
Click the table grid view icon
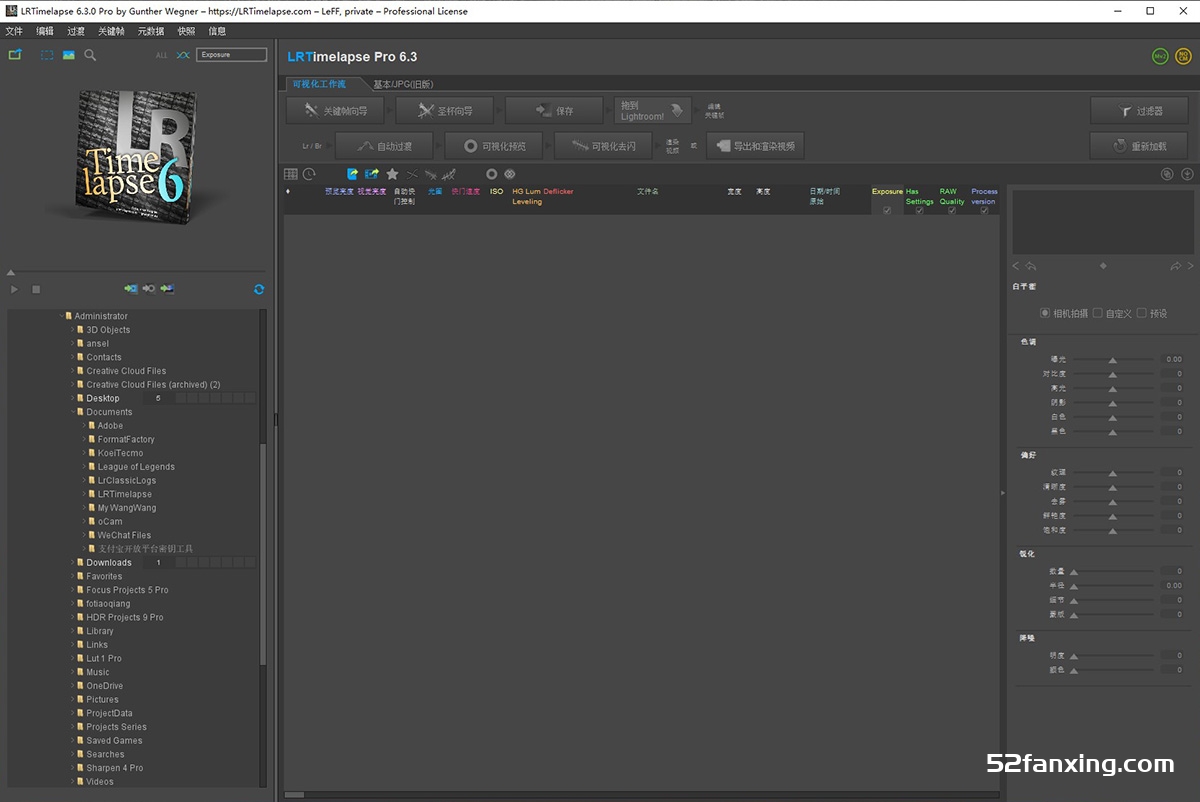[291, 174]
